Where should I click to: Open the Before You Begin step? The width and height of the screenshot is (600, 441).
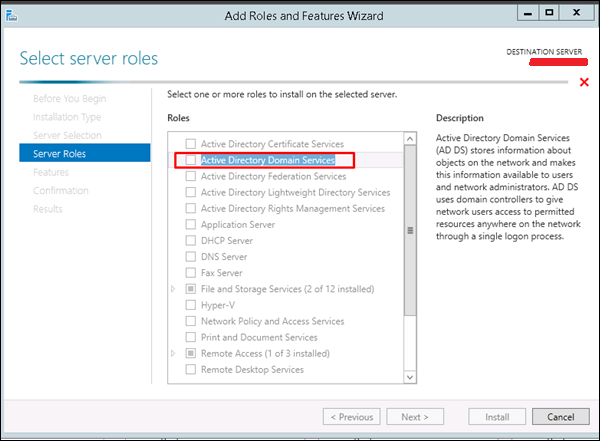tap(69, 99)
